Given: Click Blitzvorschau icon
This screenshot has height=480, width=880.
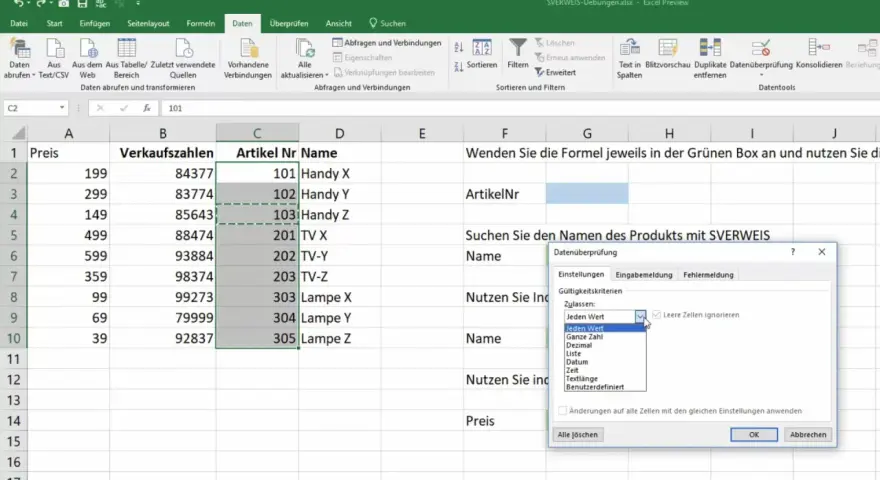Looking at the screenshot, I should point(667,49).
